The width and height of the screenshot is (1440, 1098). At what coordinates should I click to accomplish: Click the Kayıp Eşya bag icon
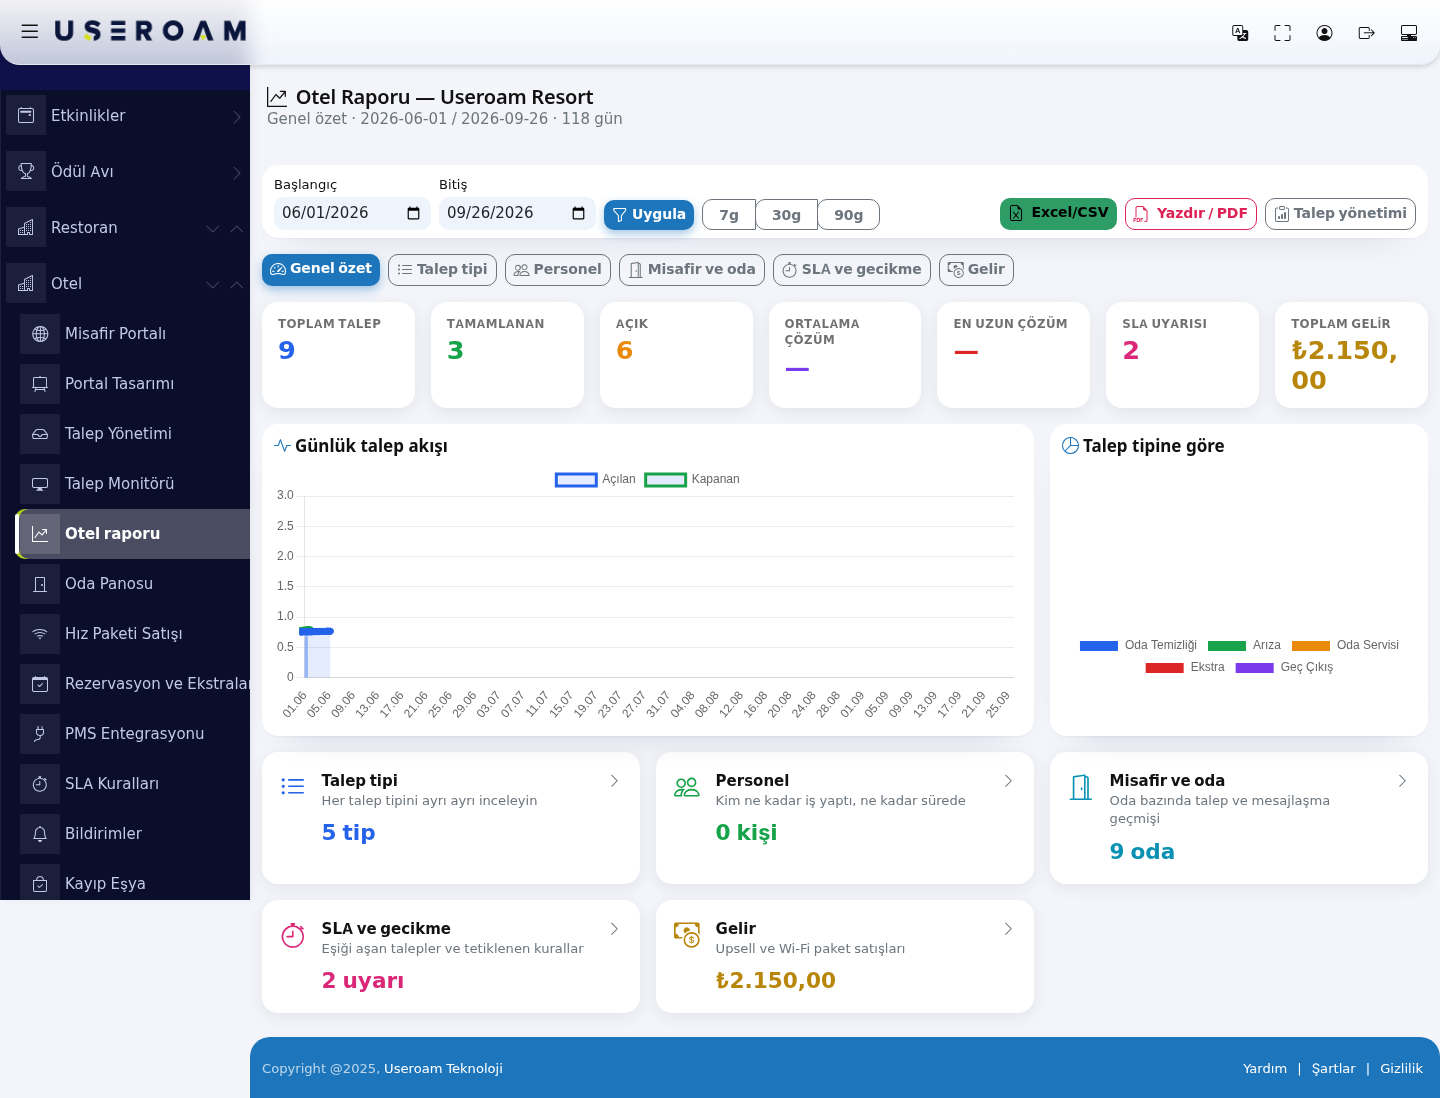click(40, 884)
